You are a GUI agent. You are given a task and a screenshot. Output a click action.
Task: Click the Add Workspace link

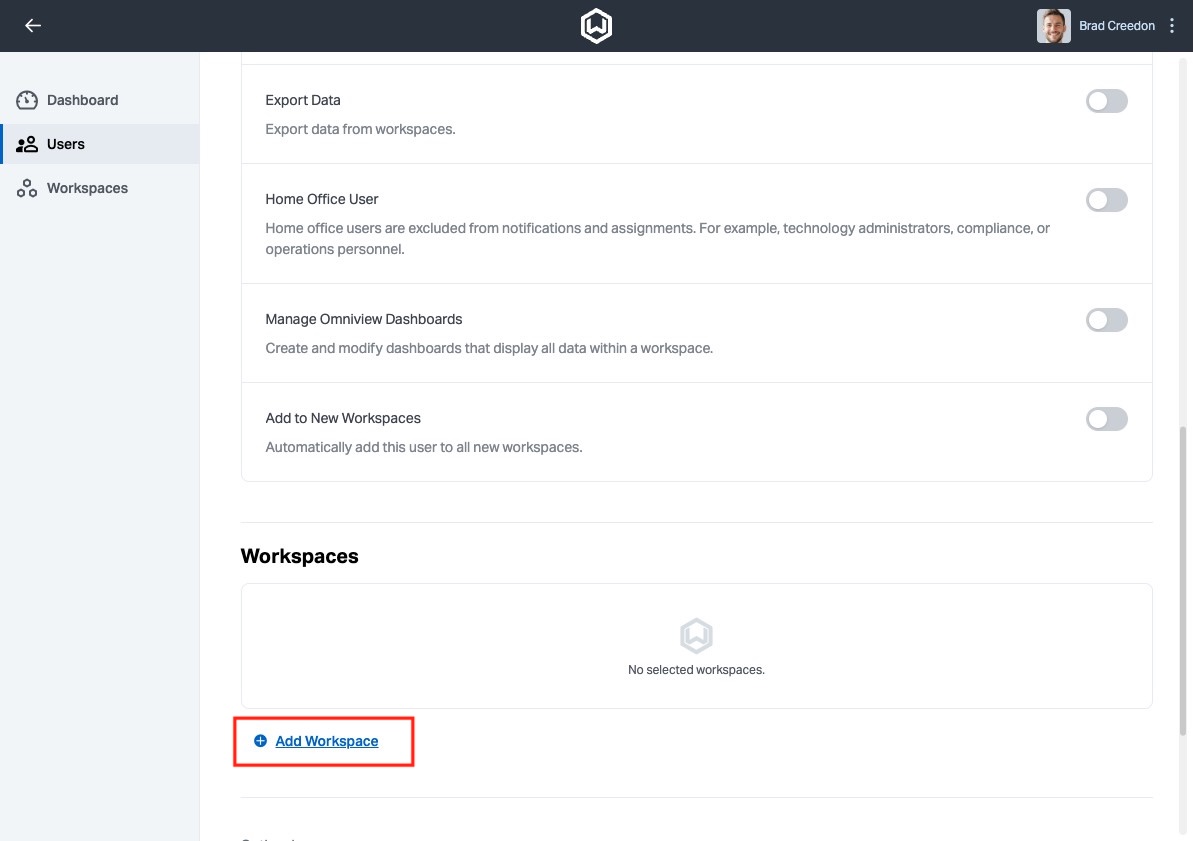point(326,740)
